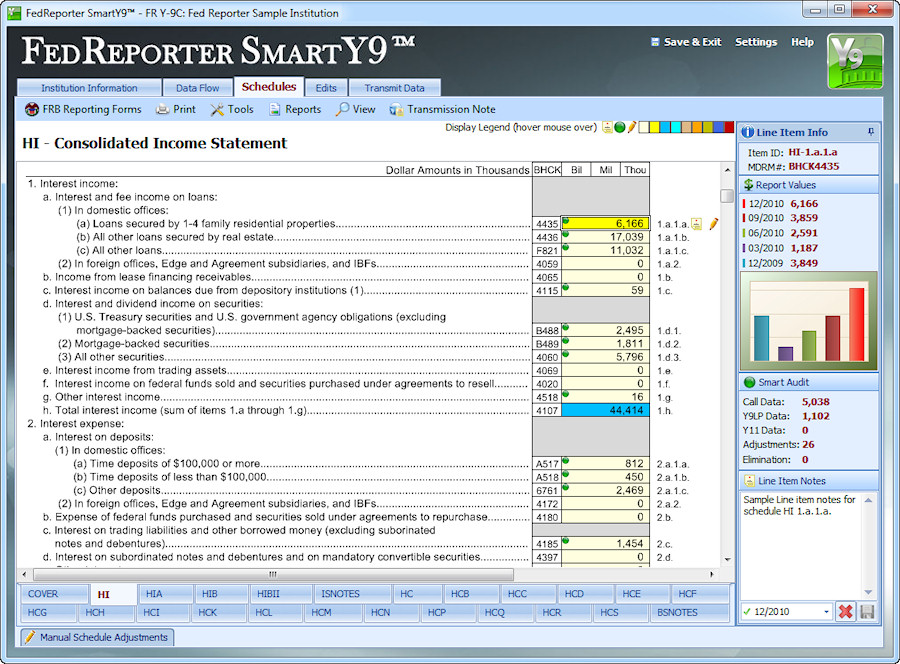The width and height of the screenshot is (900, 664).
Task: Open Manual Schedule Adjustments
Action: (97, 637)
